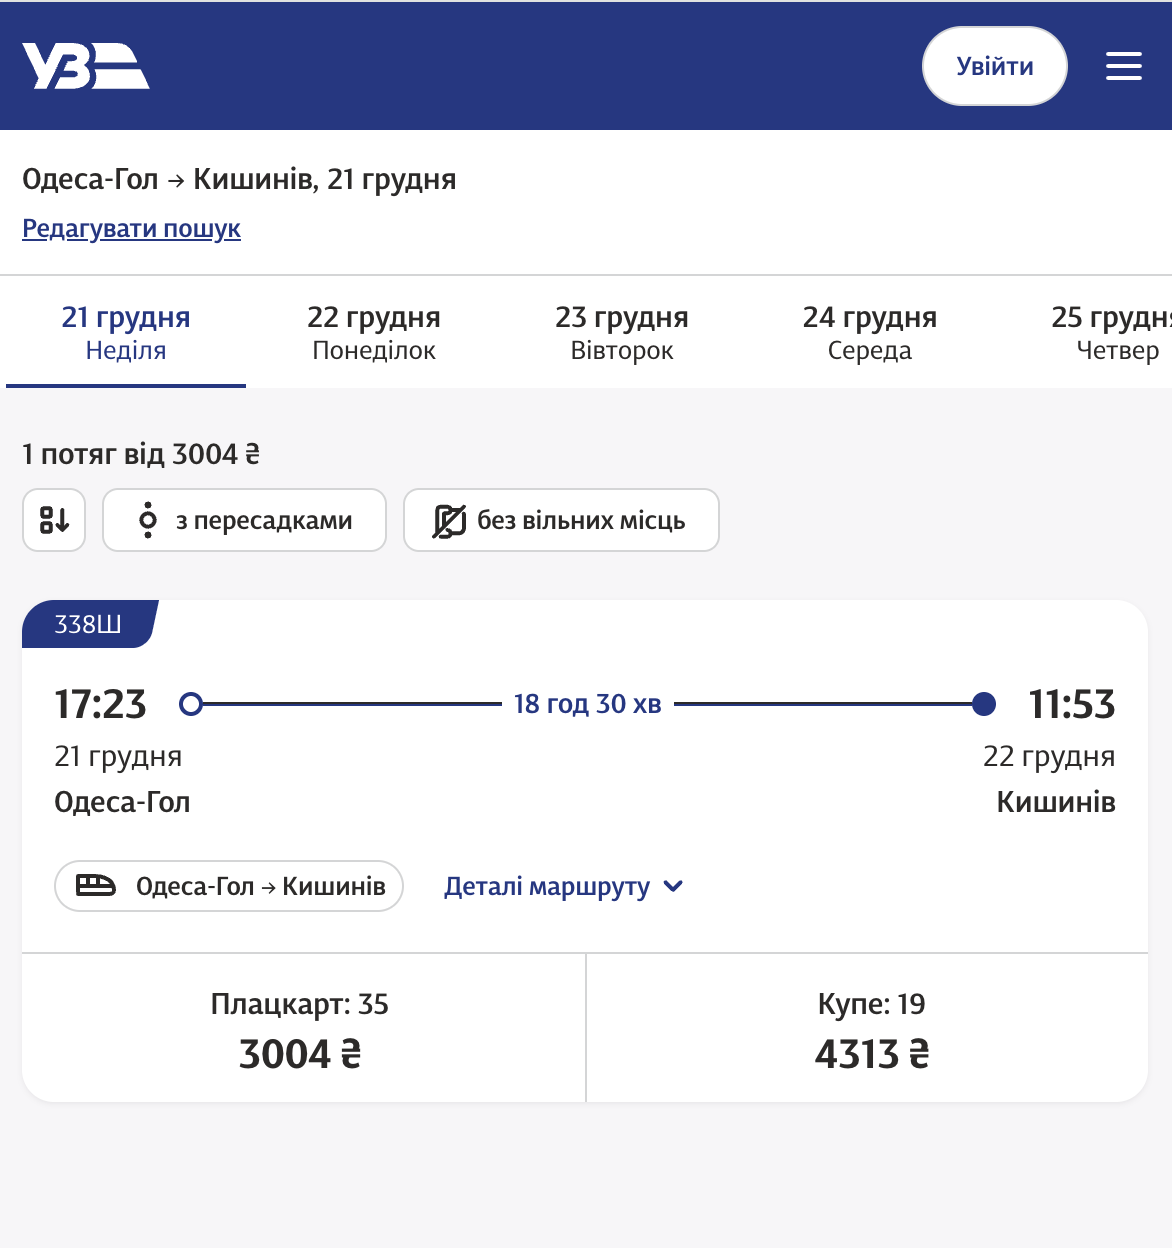Toggle the 'без вільних місць' filter
This screenshot has height=1248, width=1172.
(x=561, y=520)
